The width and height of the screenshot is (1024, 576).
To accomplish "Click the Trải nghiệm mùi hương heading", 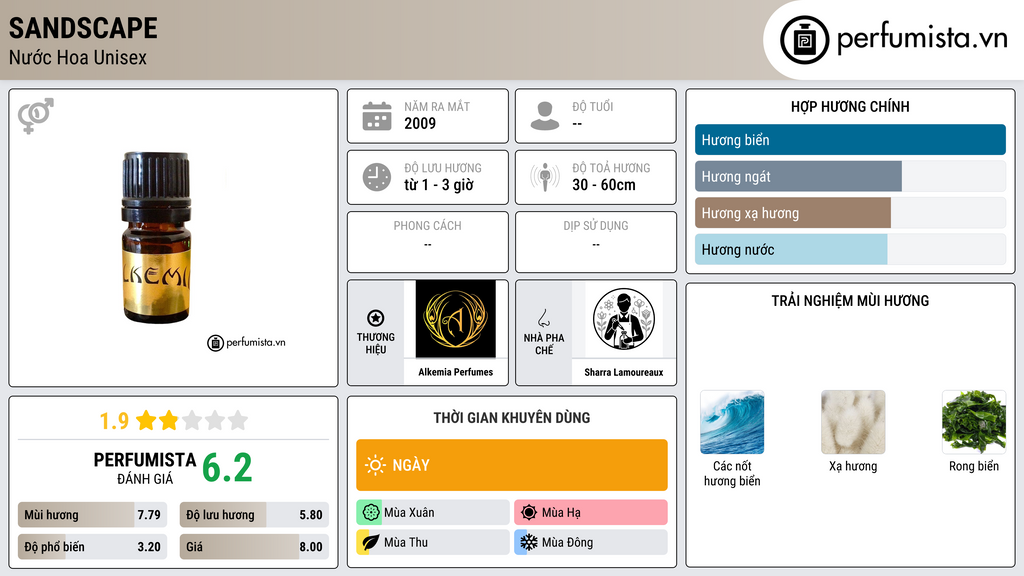I will click(x=850, y=301).
